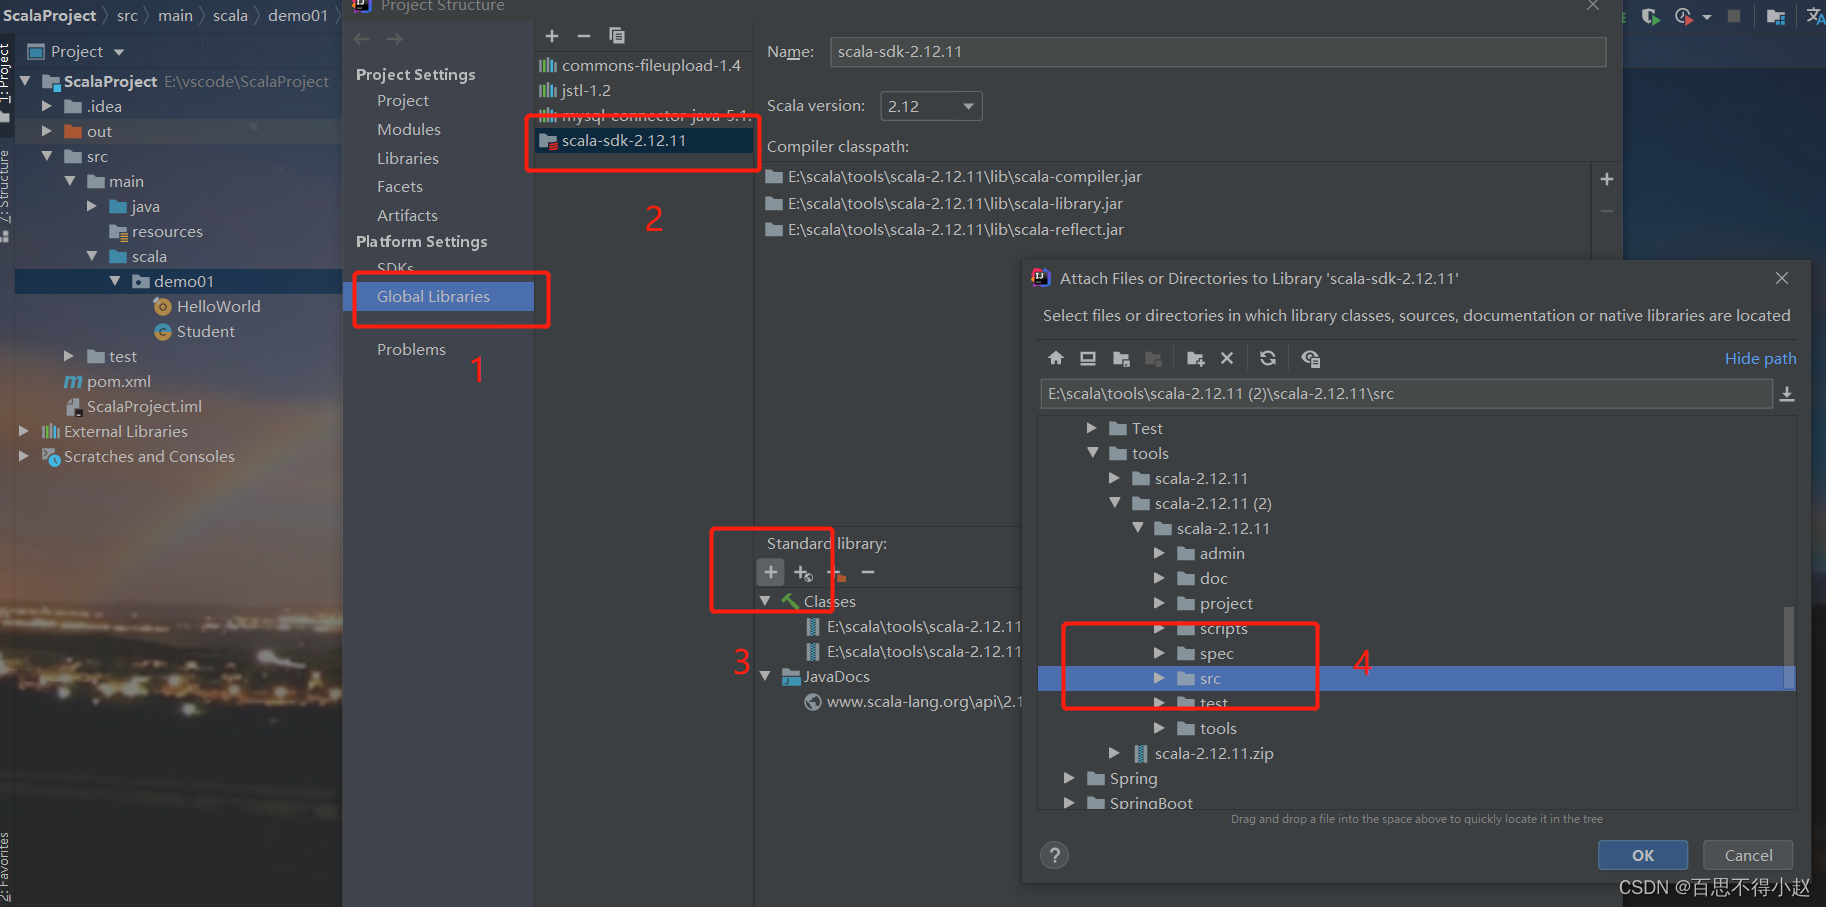Open HelloWorld file in project tree
Screen dimensions: 1826x907
(207, 306)
